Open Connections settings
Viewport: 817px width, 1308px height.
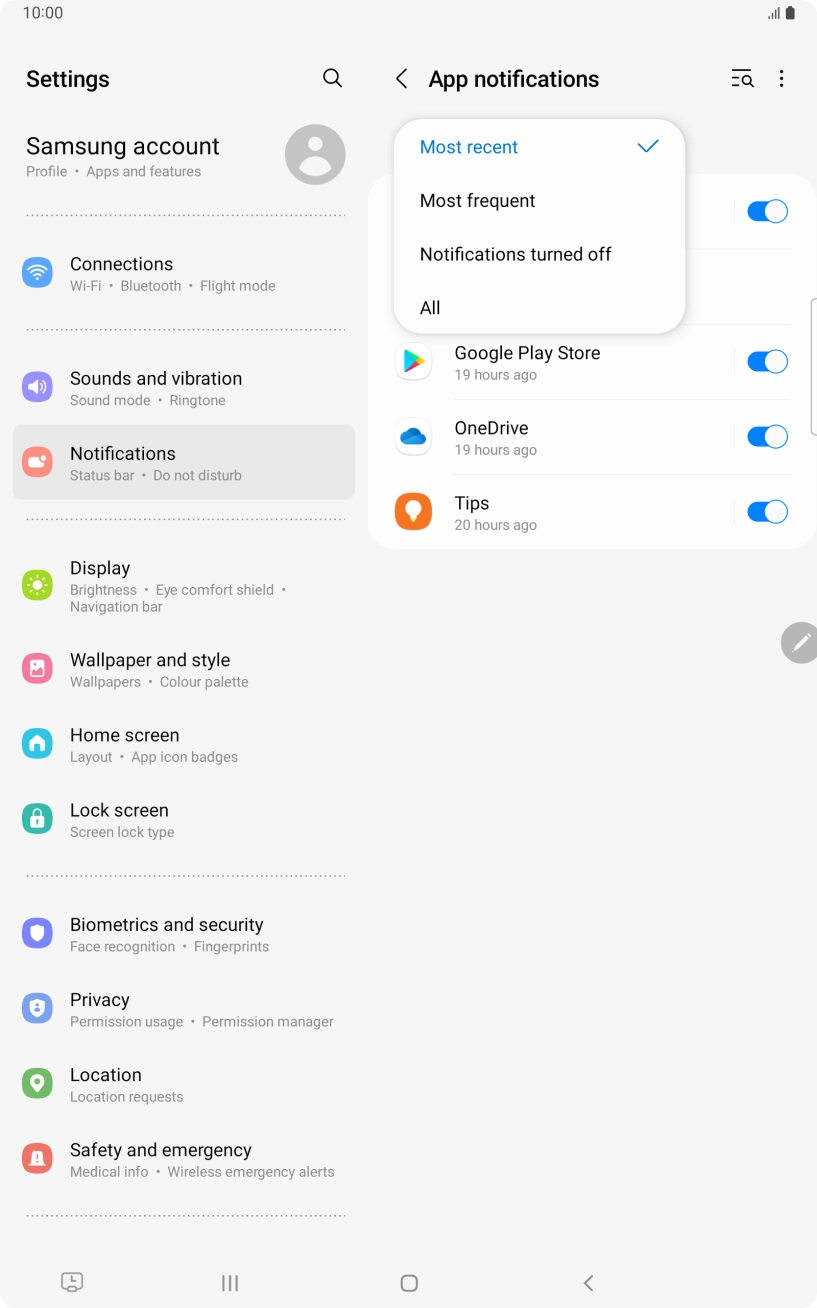(x=183, y=273)
